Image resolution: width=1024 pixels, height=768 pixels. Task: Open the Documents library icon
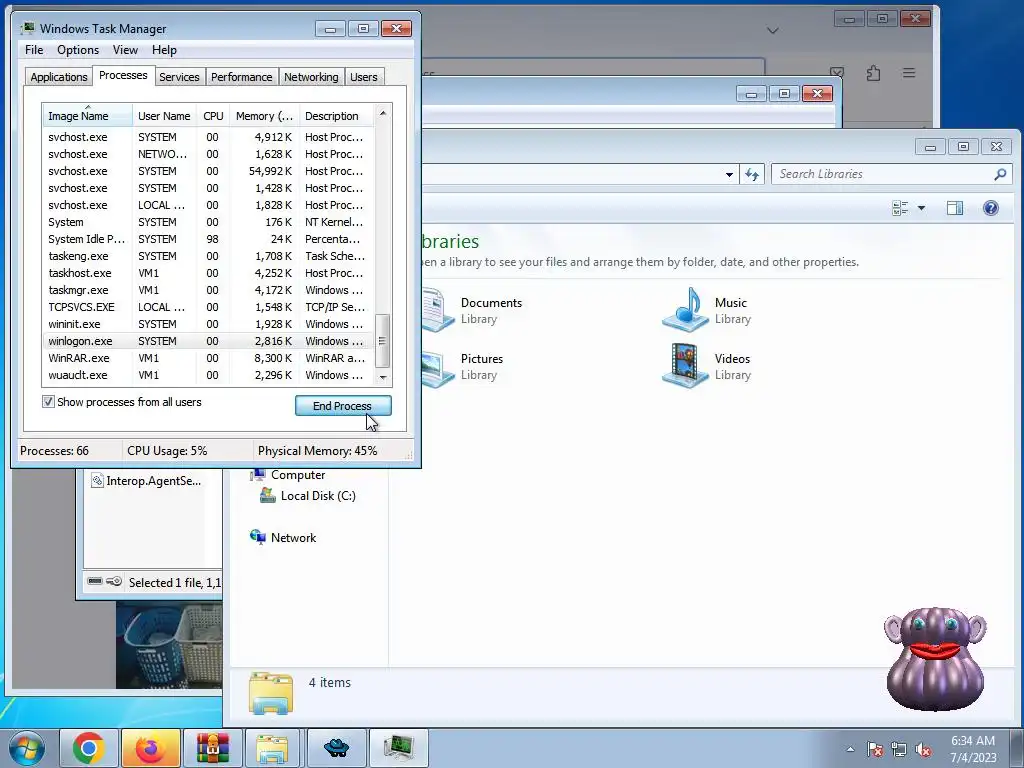[x=438, y=310]
